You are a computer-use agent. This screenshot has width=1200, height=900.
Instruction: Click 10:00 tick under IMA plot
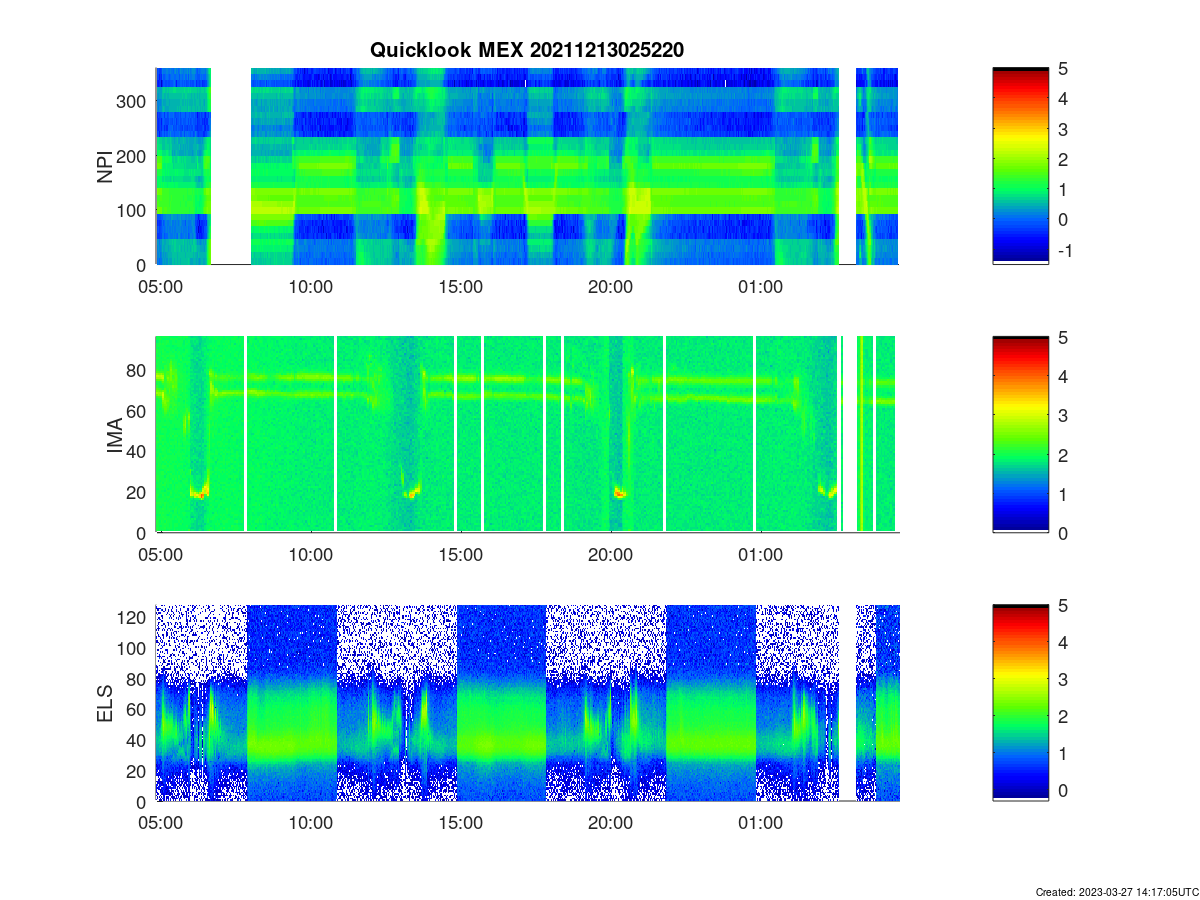(310, 555)
